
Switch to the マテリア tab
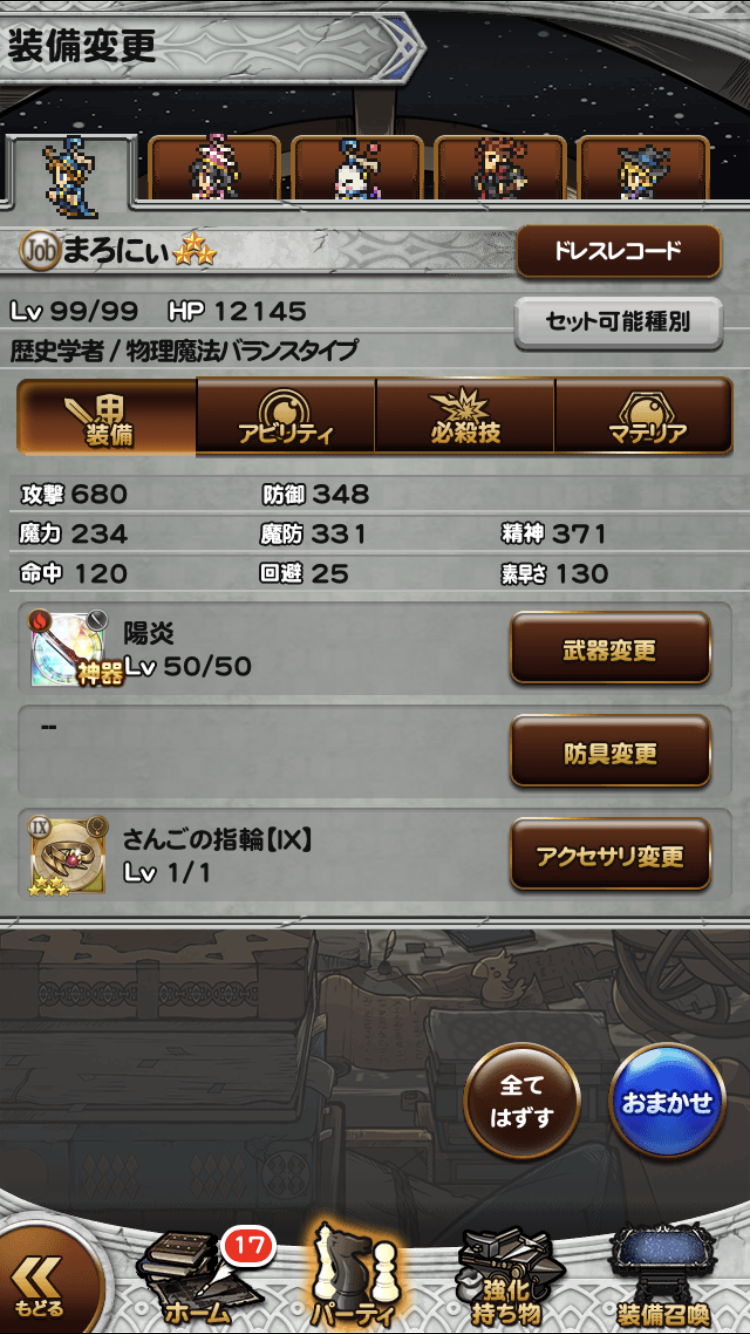pos(644,416)
